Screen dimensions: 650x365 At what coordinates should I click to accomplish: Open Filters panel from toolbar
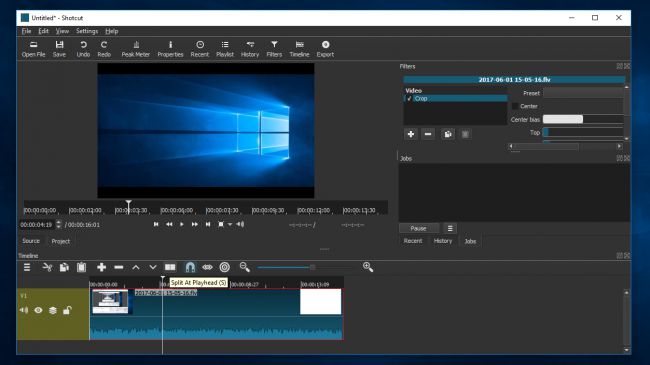pyautogui.click(x=274, y=49)
